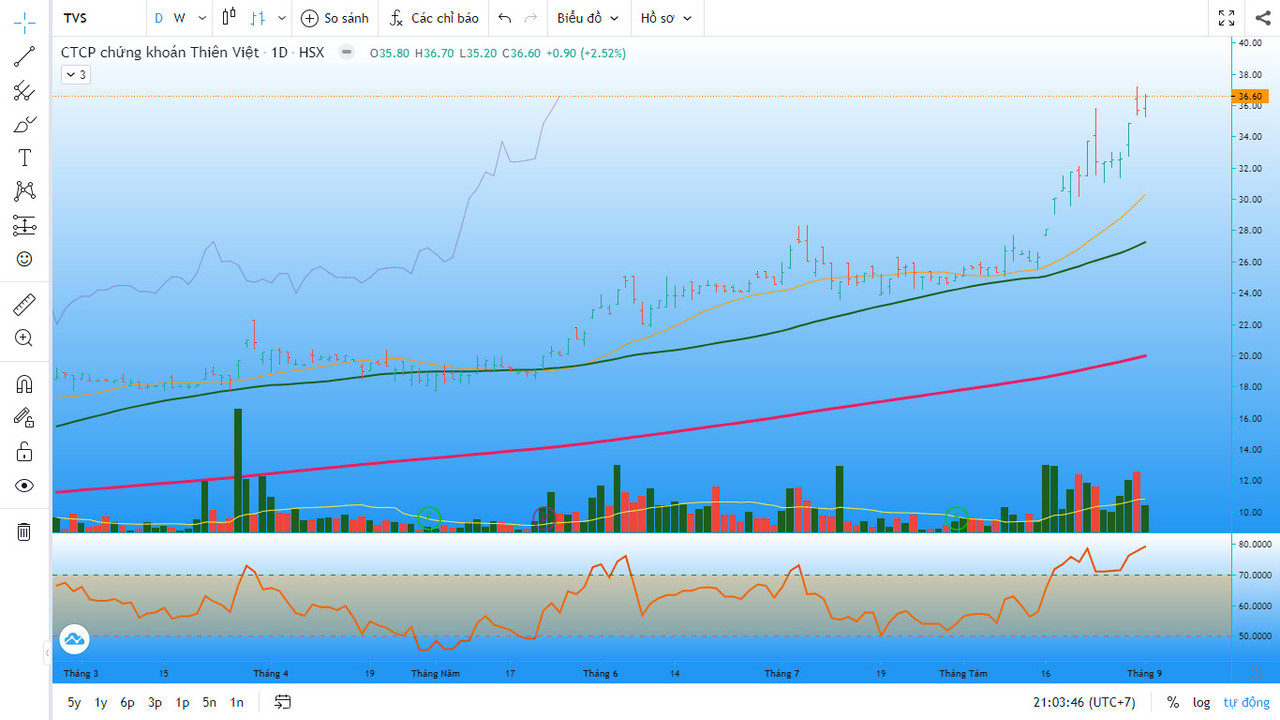Open the Hồ sơ dropdown menu
1280x720 pixels.
[667, 18]
